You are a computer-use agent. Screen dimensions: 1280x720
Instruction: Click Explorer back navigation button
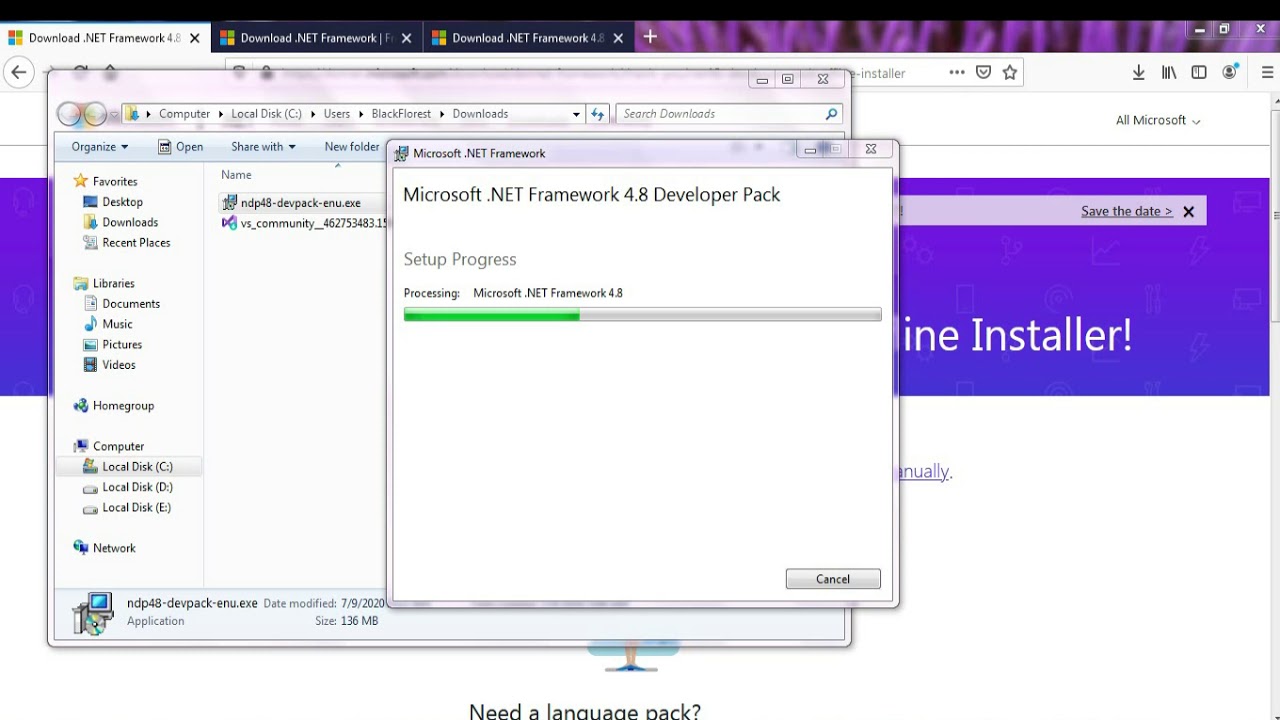69,114
